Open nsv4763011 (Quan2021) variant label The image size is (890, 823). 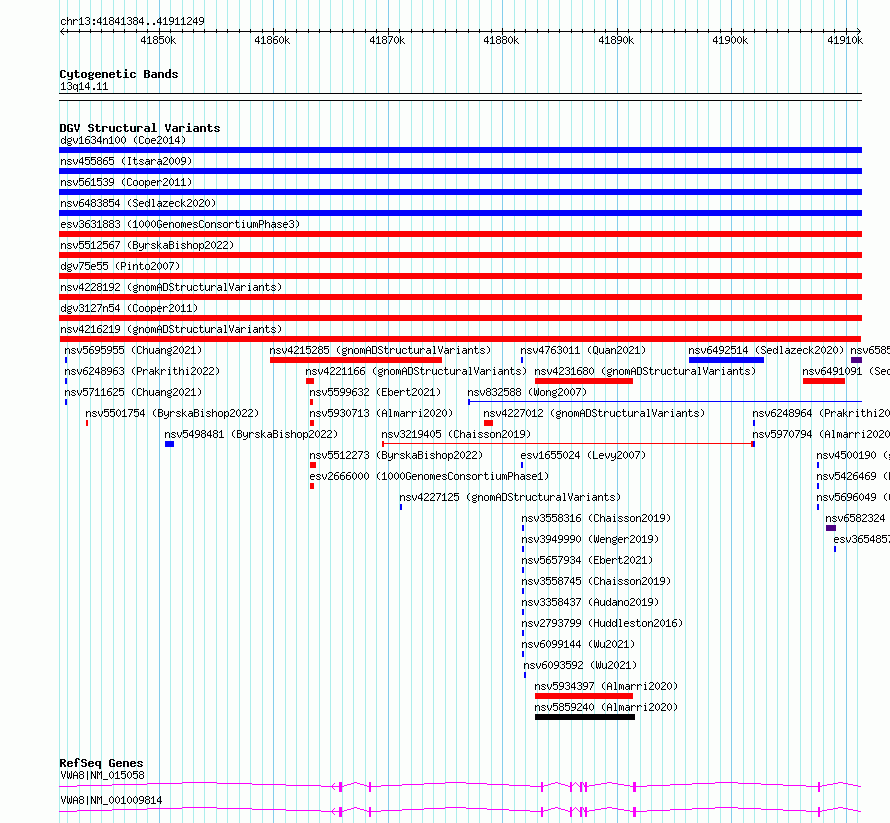(x=583, y=350)
